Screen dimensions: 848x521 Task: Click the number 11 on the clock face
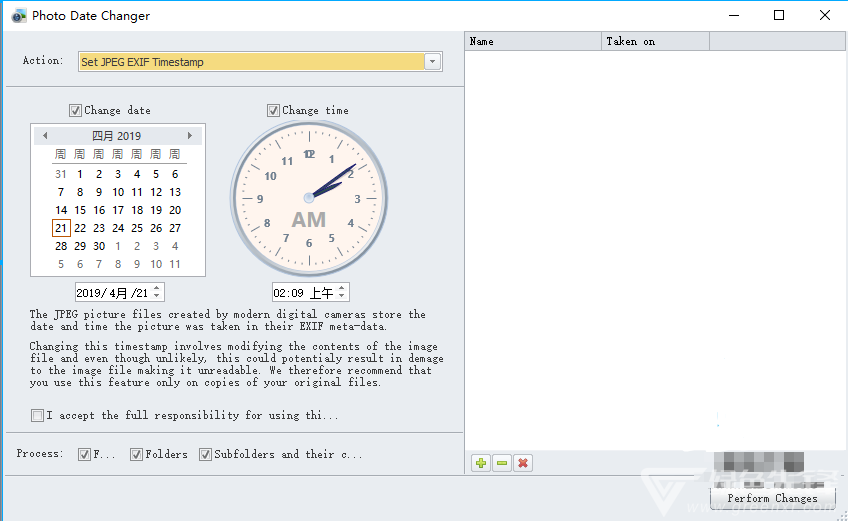pyautogui.click(x=287, y=161)
